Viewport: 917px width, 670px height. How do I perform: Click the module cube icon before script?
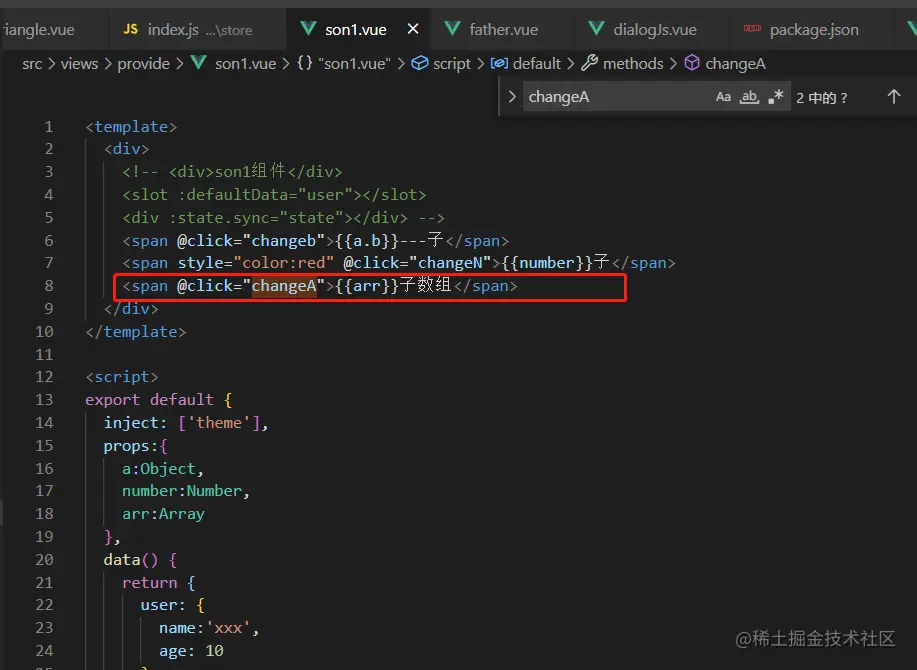(419, 63)
